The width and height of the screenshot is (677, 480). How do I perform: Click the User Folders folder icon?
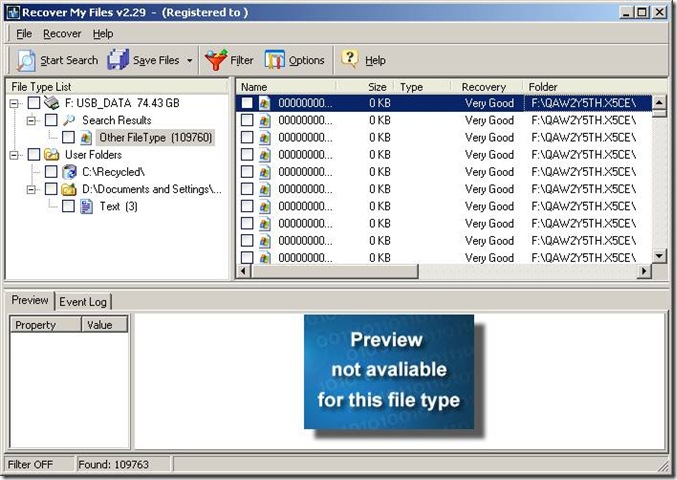pyautogui.click(x=51, y=155)
